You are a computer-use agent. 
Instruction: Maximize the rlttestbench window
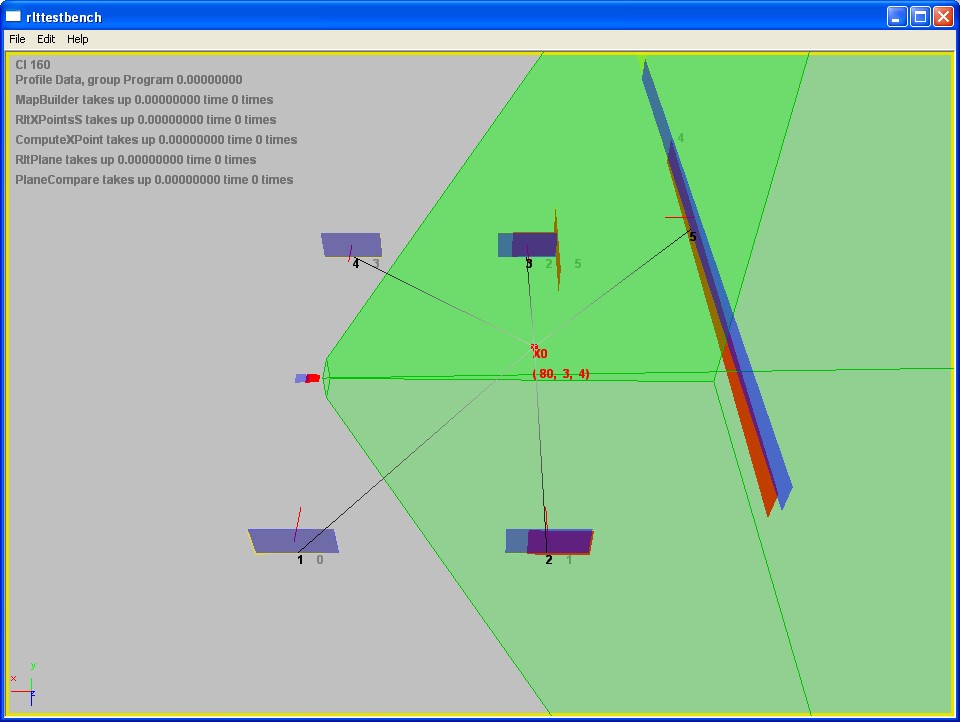(919, 16)
